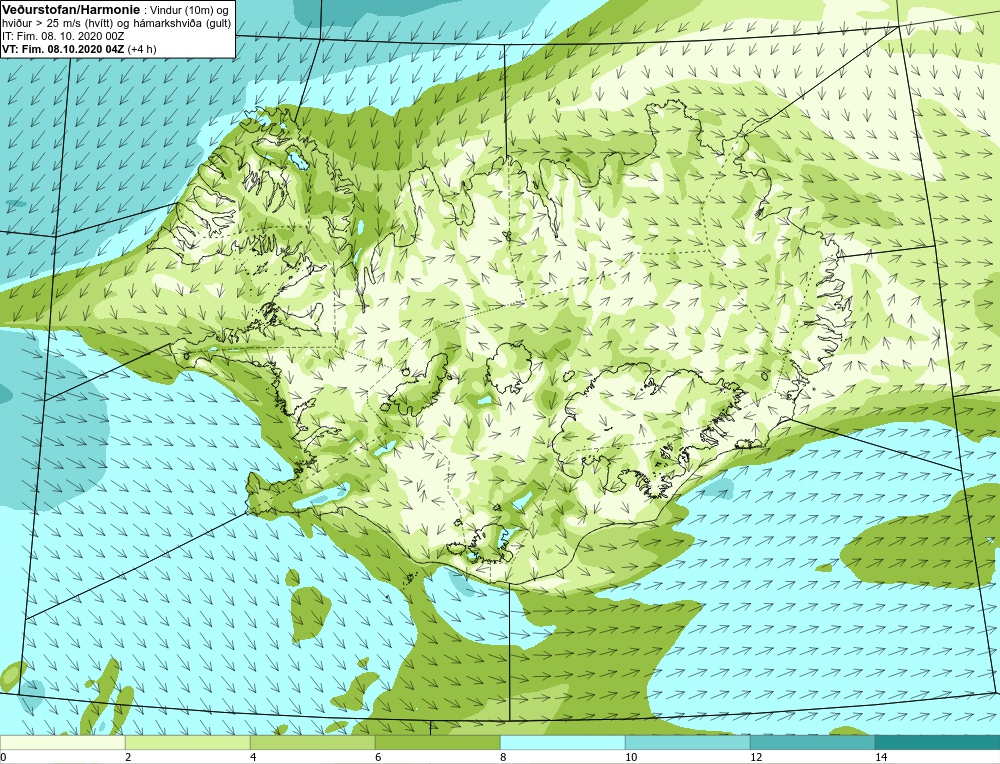Click the 'hviður > 25 m/s (hvítt)' text line
Viewport: 1000px width, 764px height.
(x=117, y=23)
